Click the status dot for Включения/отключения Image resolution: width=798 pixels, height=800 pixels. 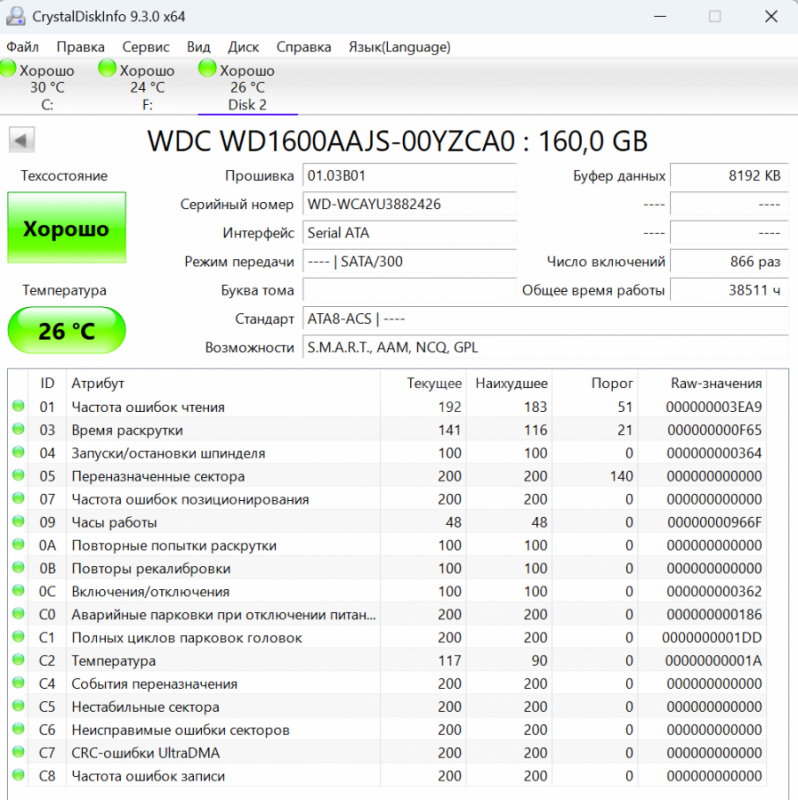[x=18, y=590]
